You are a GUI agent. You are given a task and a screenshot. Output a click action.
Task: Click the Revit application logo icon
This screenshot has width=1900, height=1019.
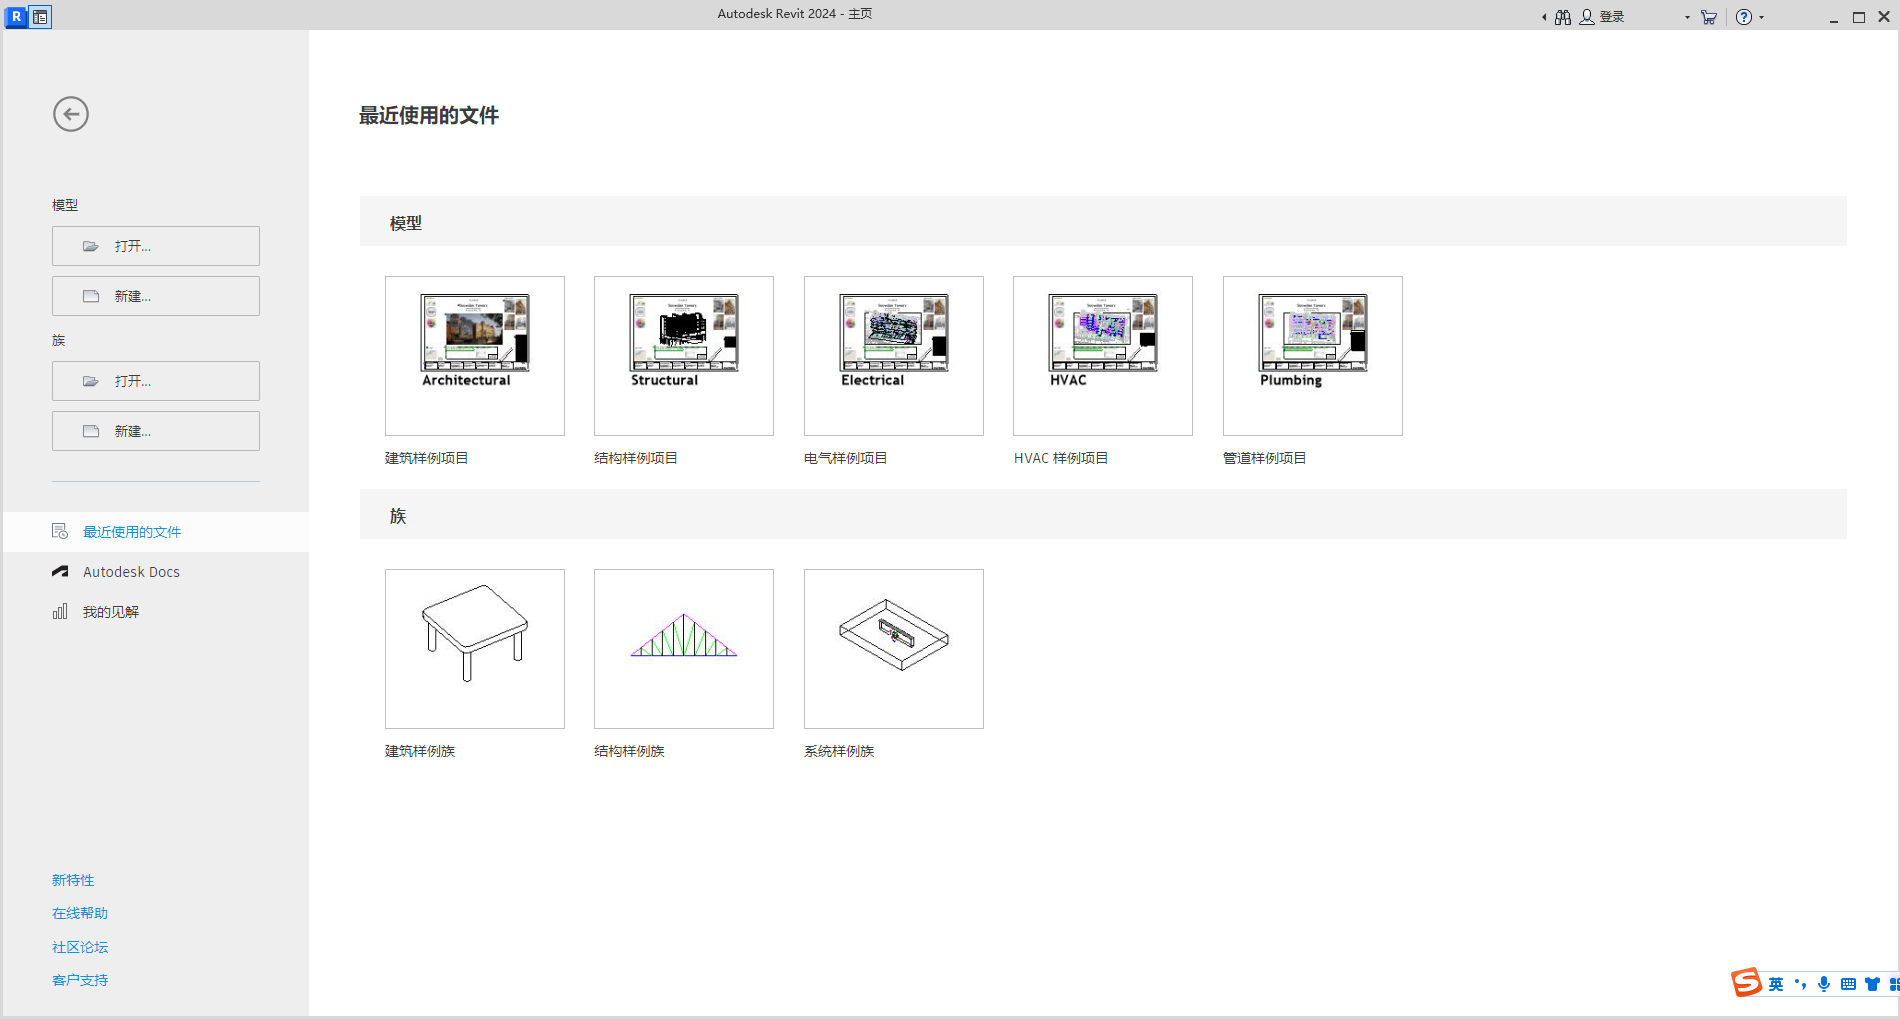(16, 16)
